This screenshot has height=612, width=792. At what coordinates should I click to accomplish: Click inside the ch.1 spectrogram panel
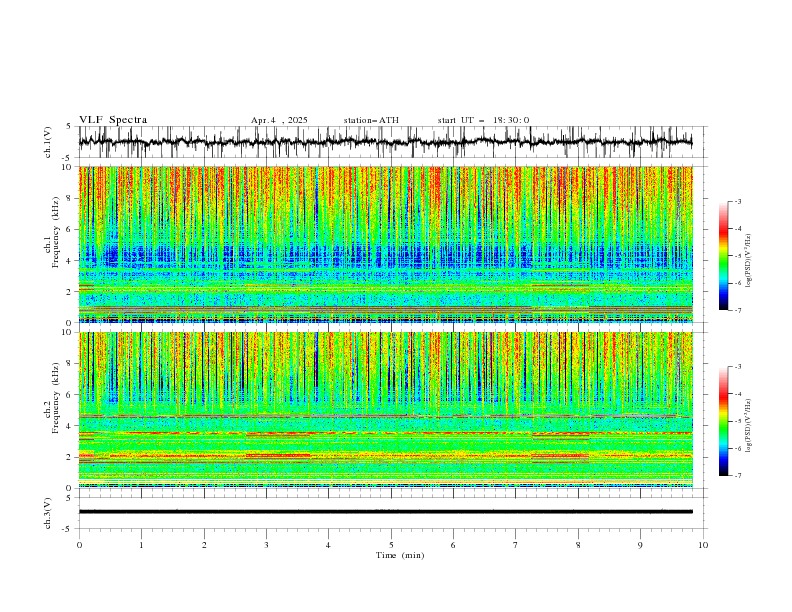click(x=385, y=244)
